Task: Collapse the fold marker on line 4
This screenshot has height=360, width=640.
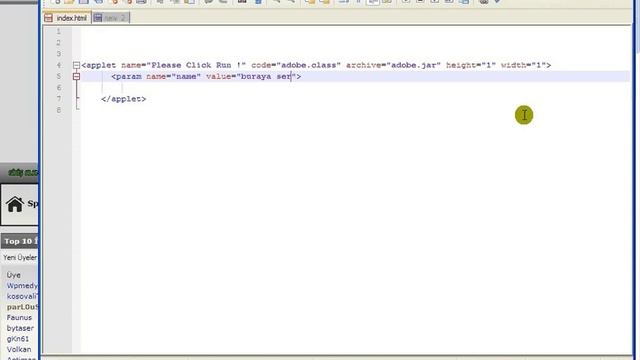Action: [76, 65]
